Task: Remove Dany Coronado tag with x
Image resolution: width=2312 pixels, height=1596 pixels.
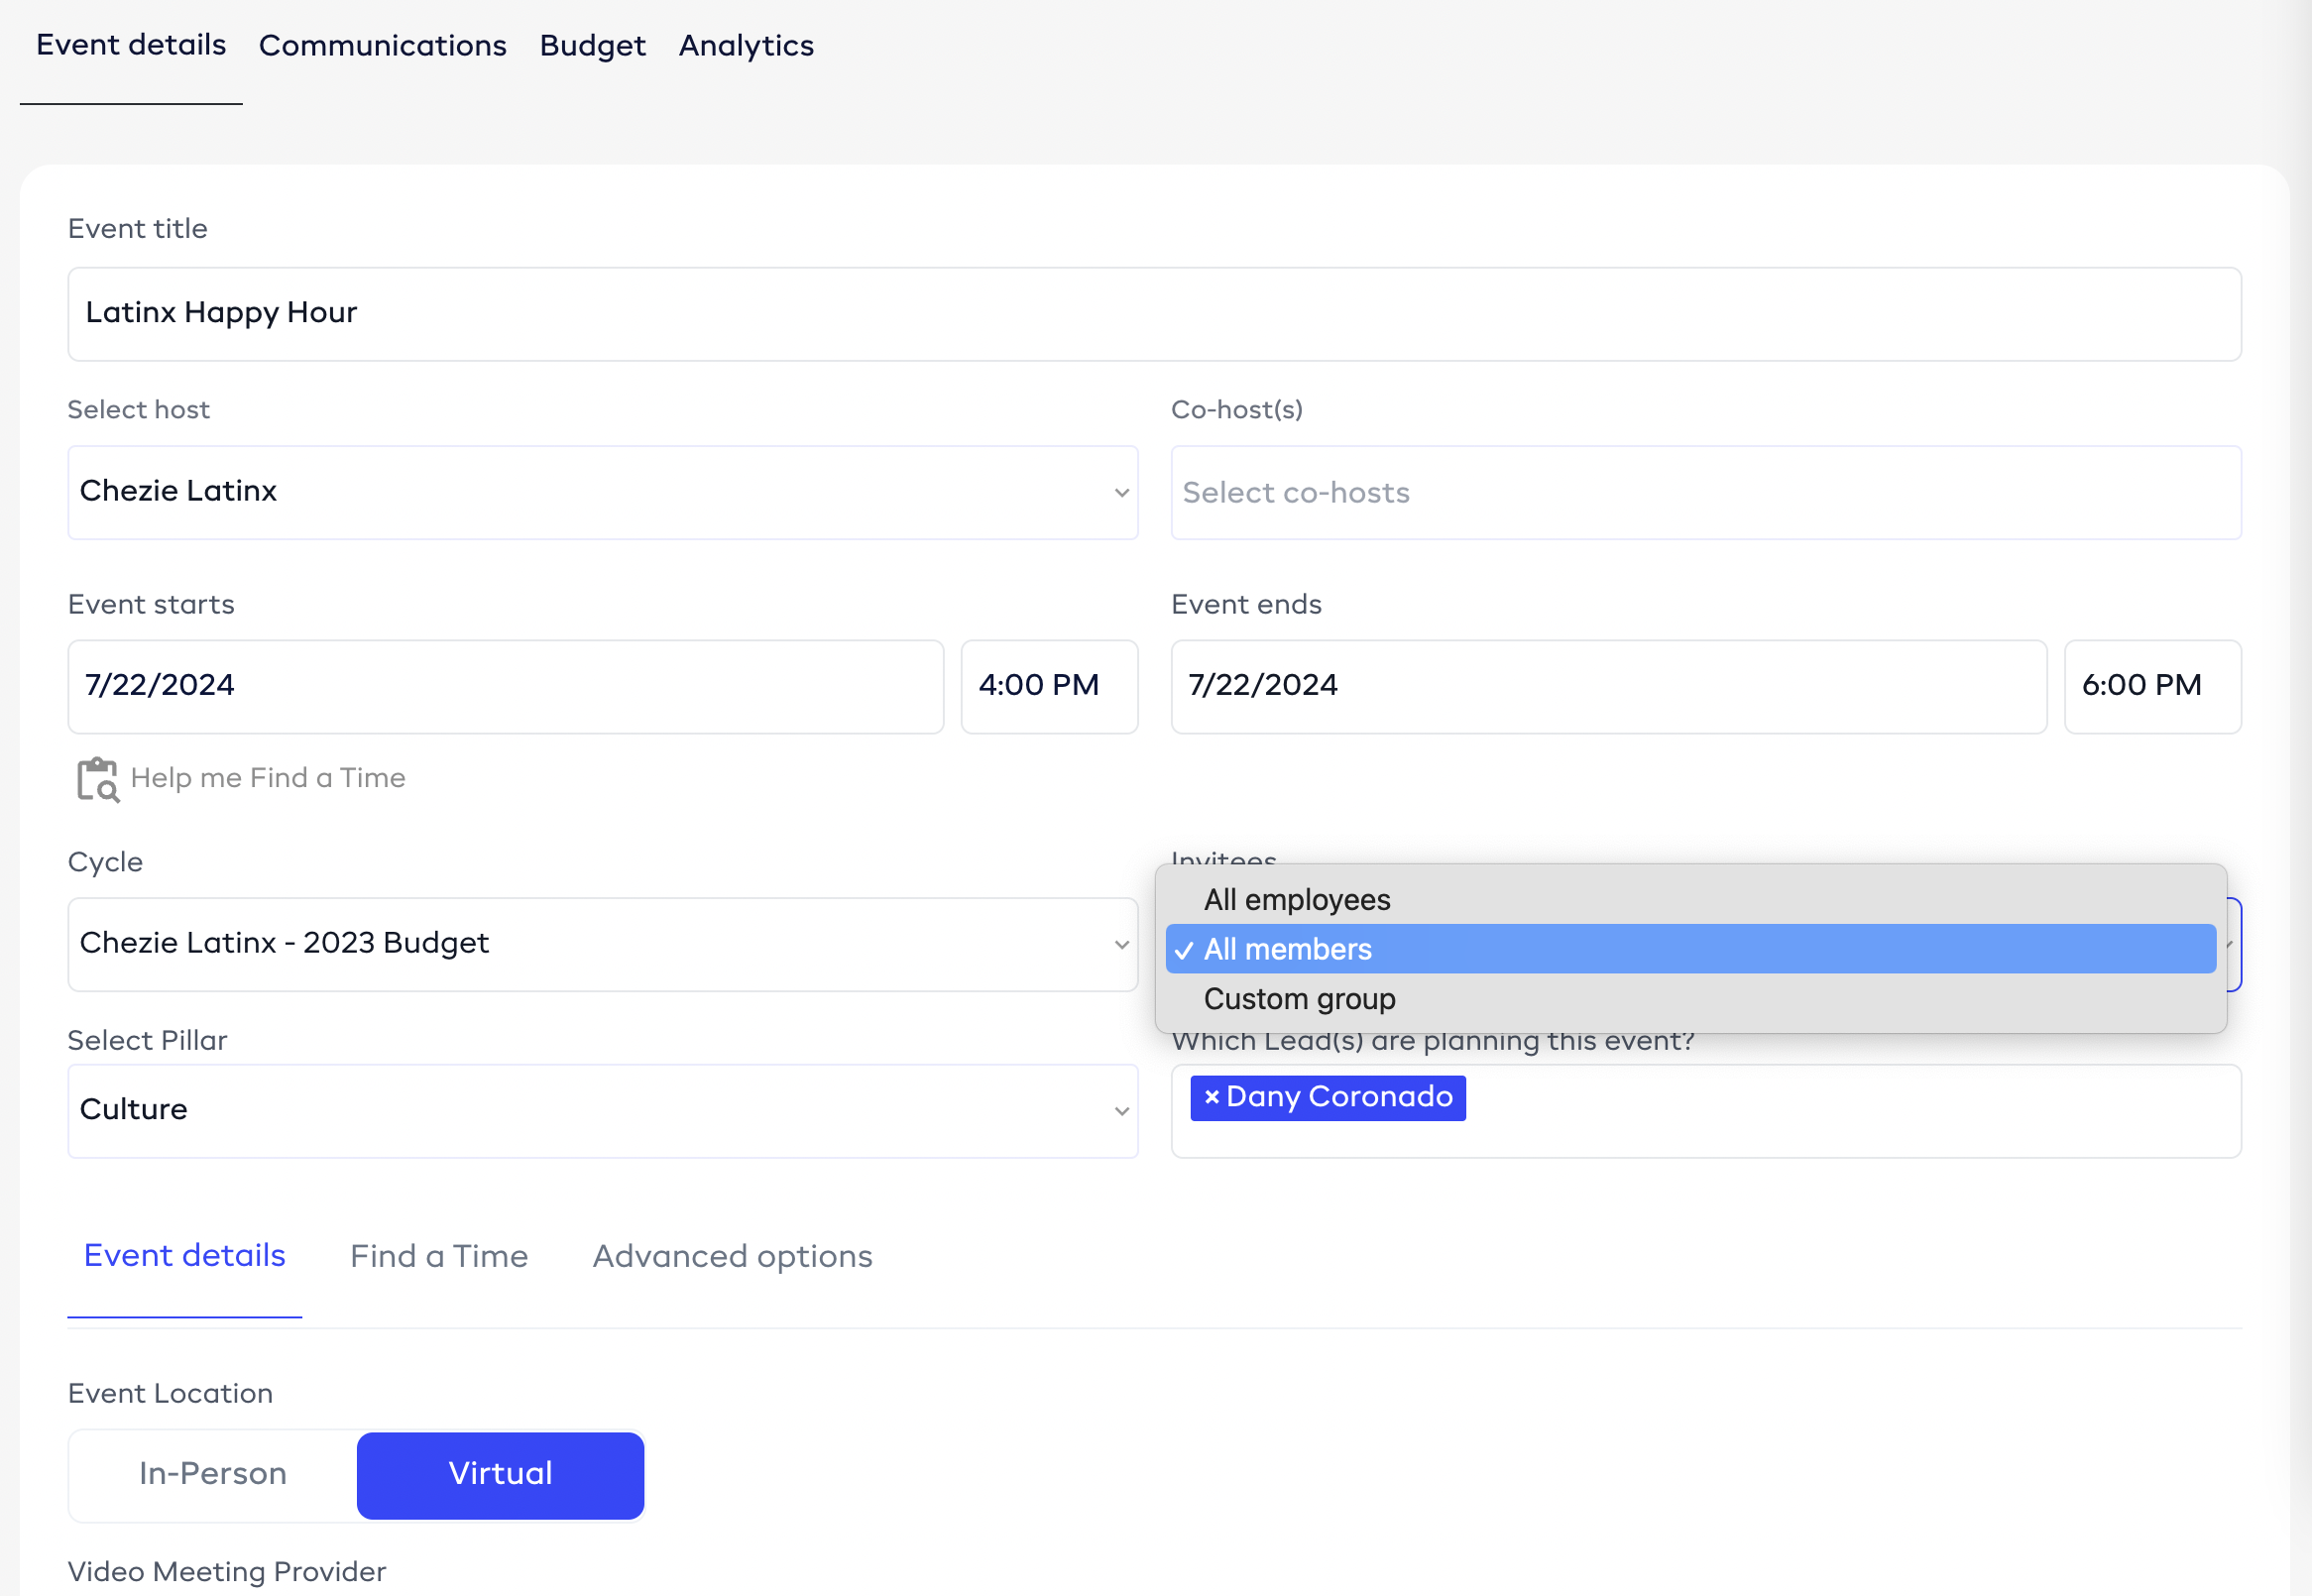Action: (x=1211, y=1097)
